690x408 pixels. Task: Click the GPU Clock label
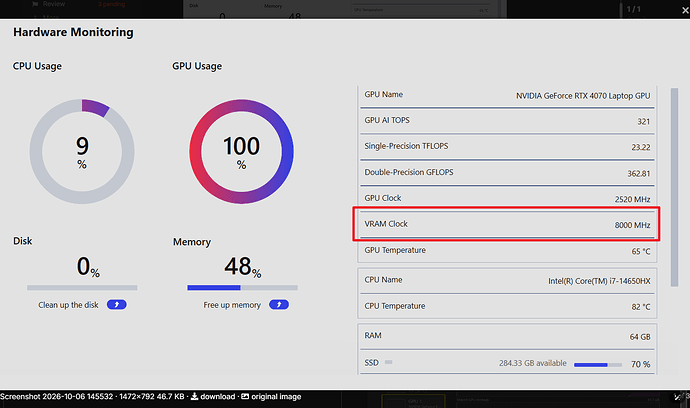point(382,198)
